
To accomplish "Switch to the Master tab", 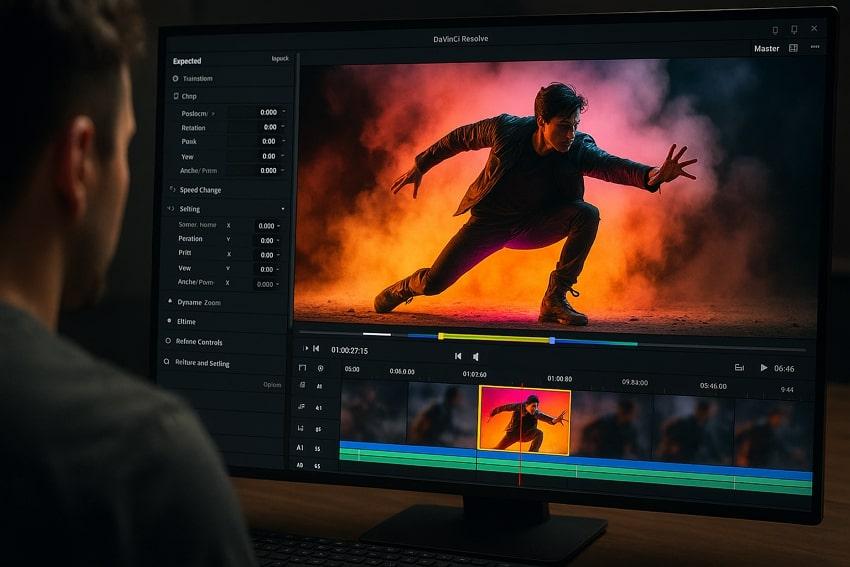I will point(767,48).
